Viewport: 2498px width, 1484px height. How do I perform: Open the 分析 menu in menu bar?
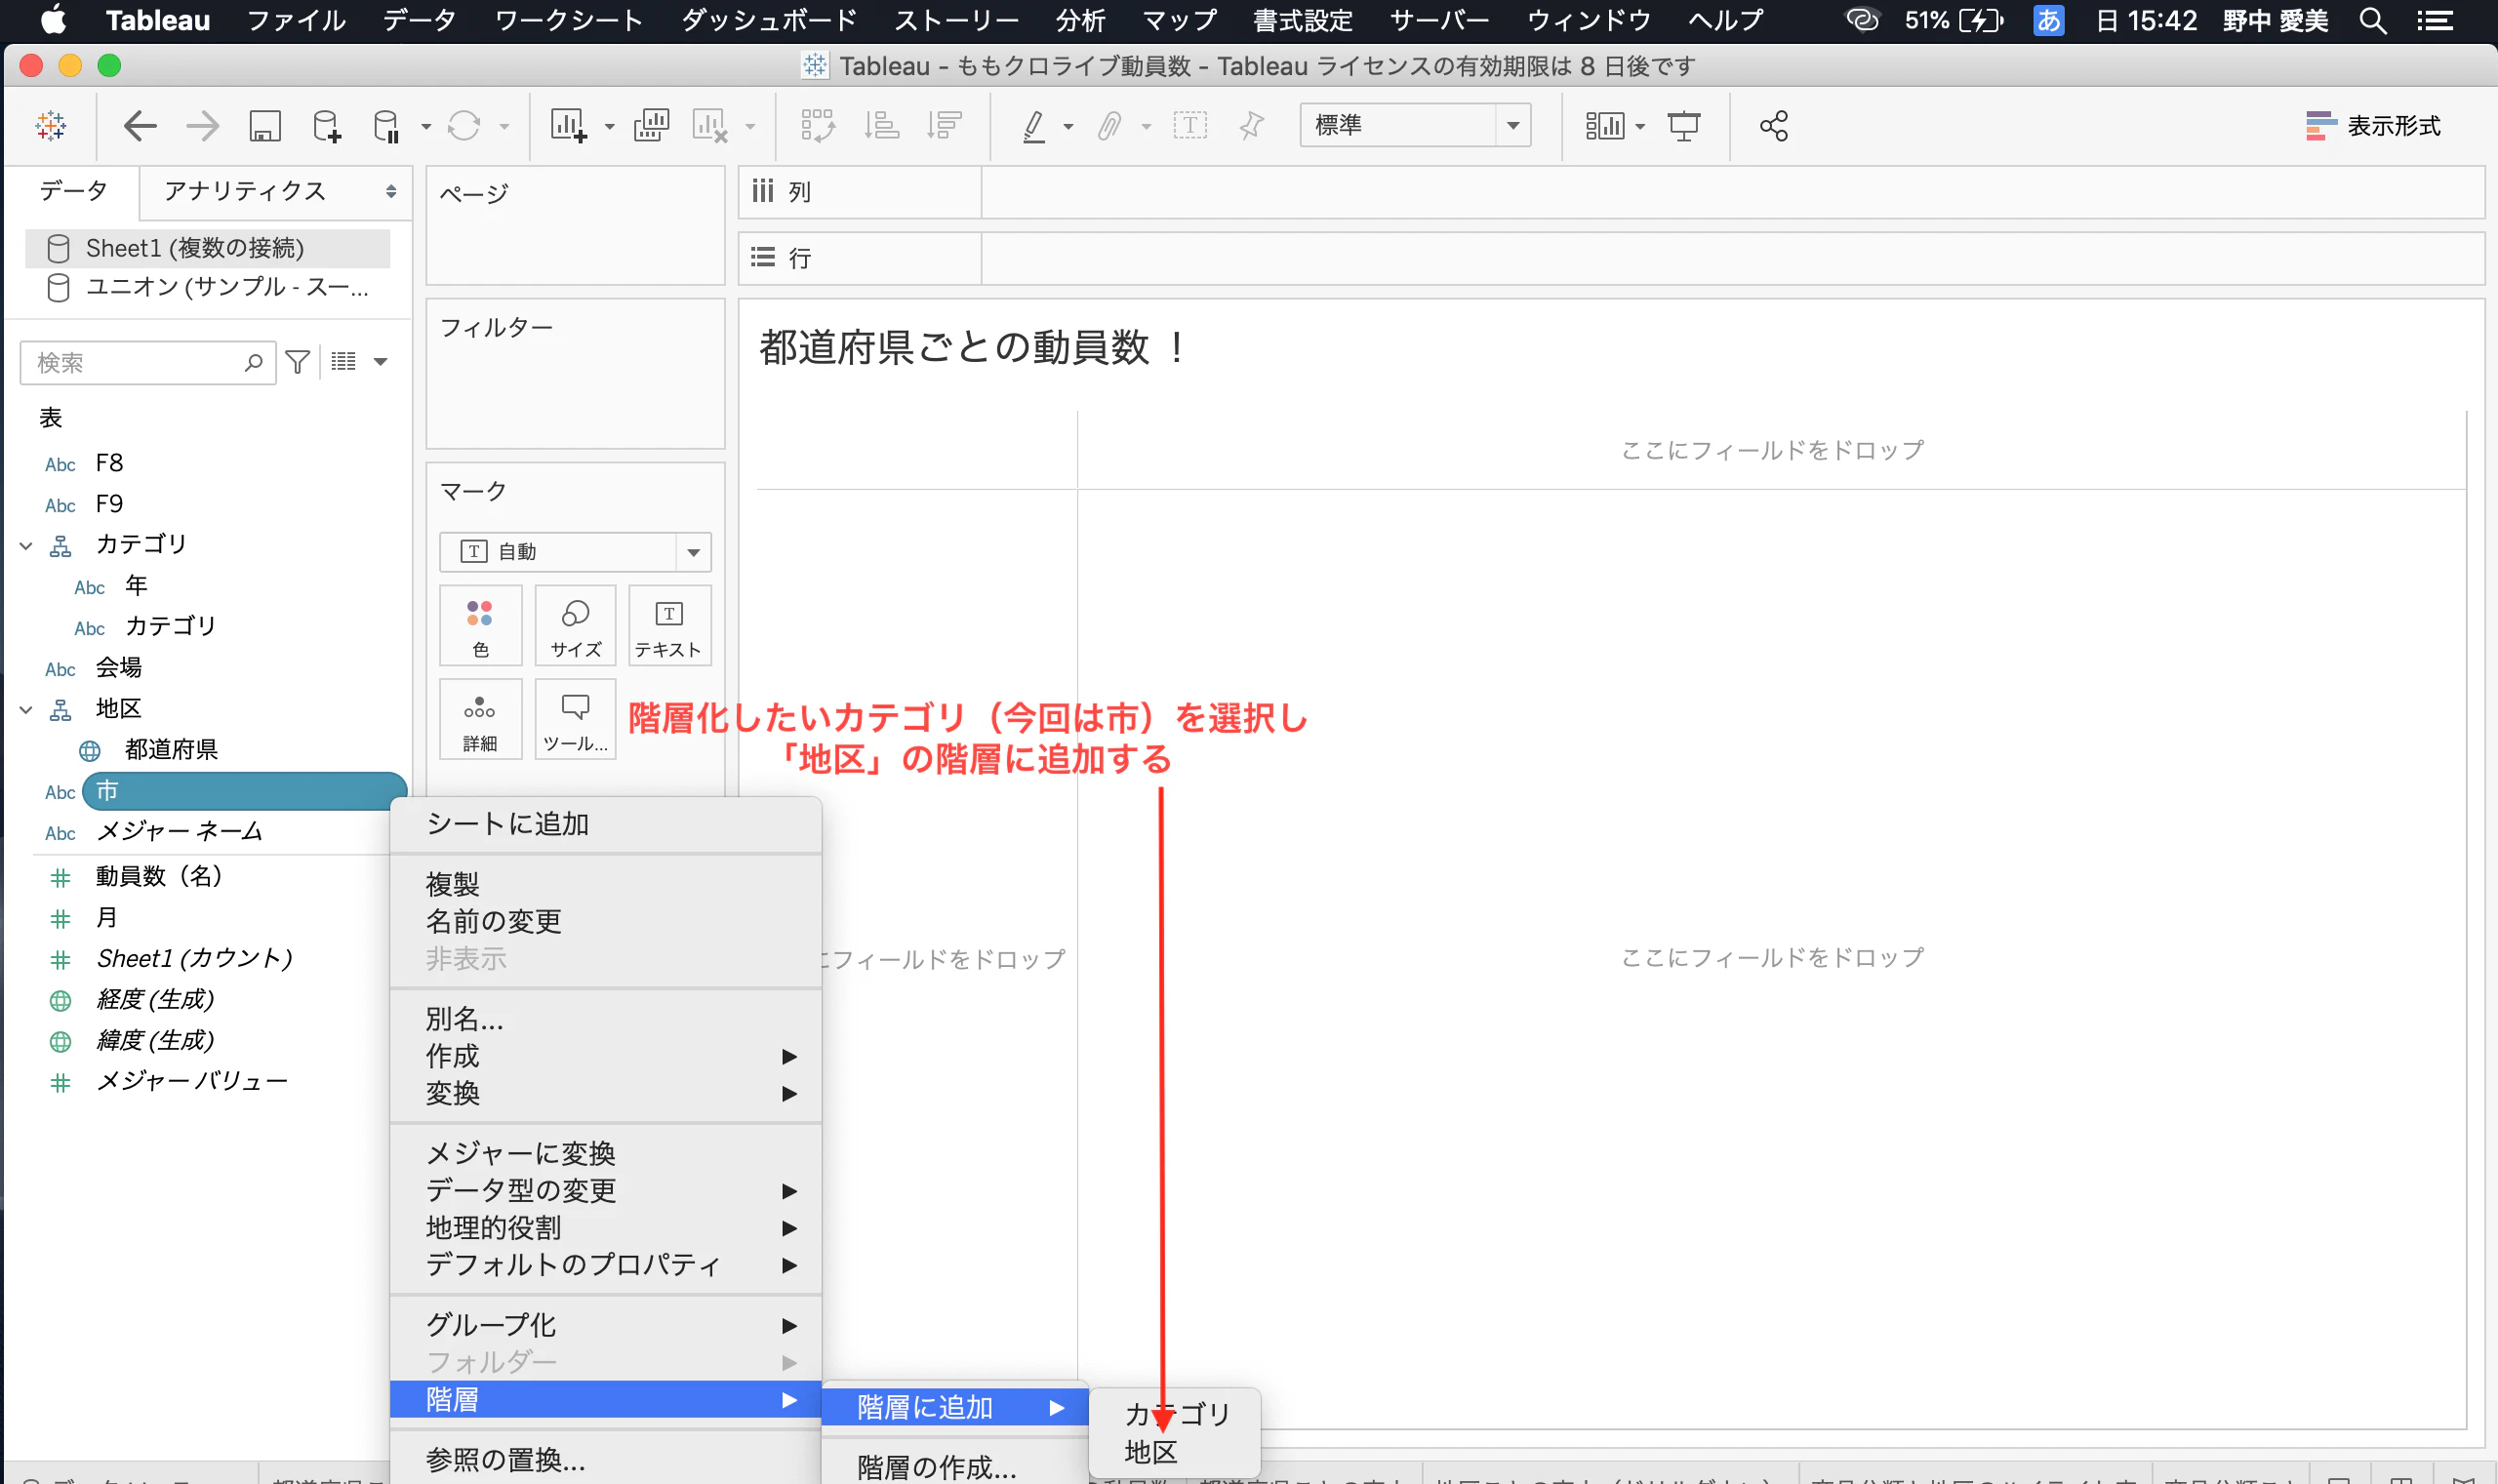1081,20
